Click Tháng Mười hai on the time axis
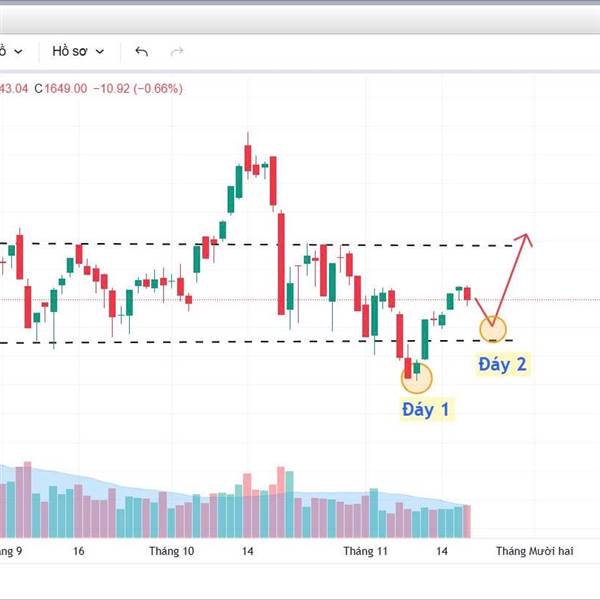Image resolution: width=600 pixels, height=600 pixels. point(535,551)
